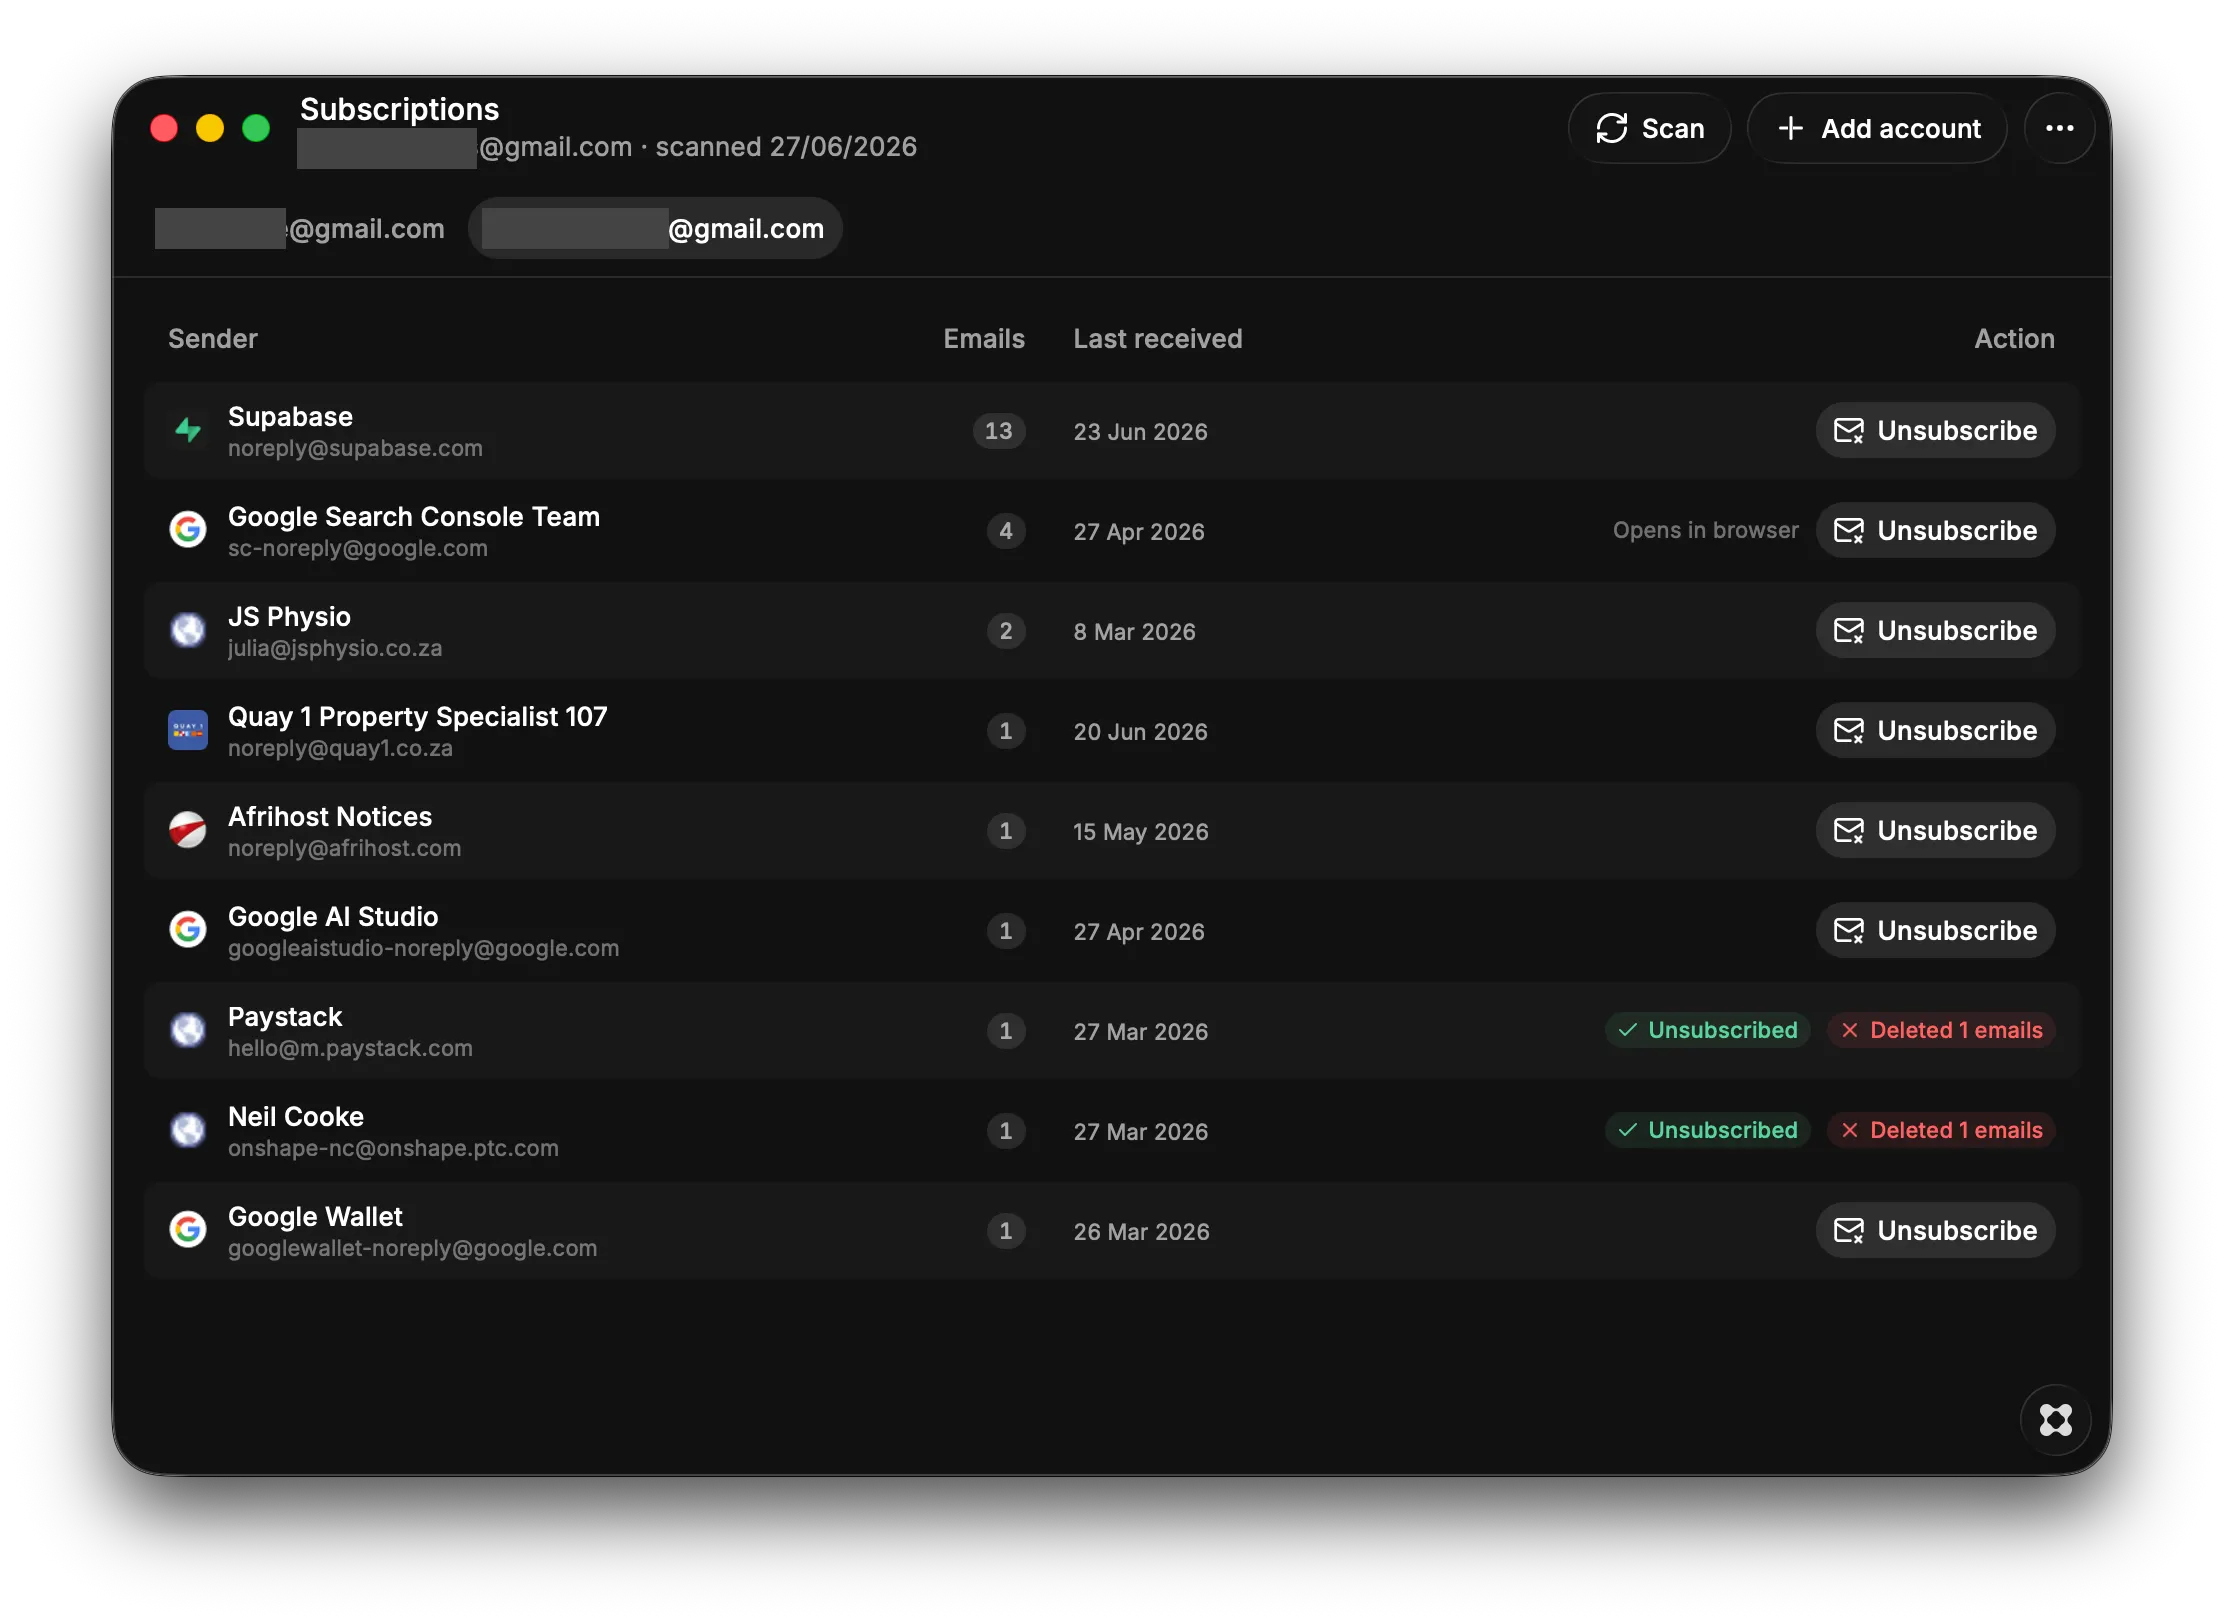2224x1624 pixels.
Task: Click the yellow macOS minimize window button
Action: (x=210, y=128)
